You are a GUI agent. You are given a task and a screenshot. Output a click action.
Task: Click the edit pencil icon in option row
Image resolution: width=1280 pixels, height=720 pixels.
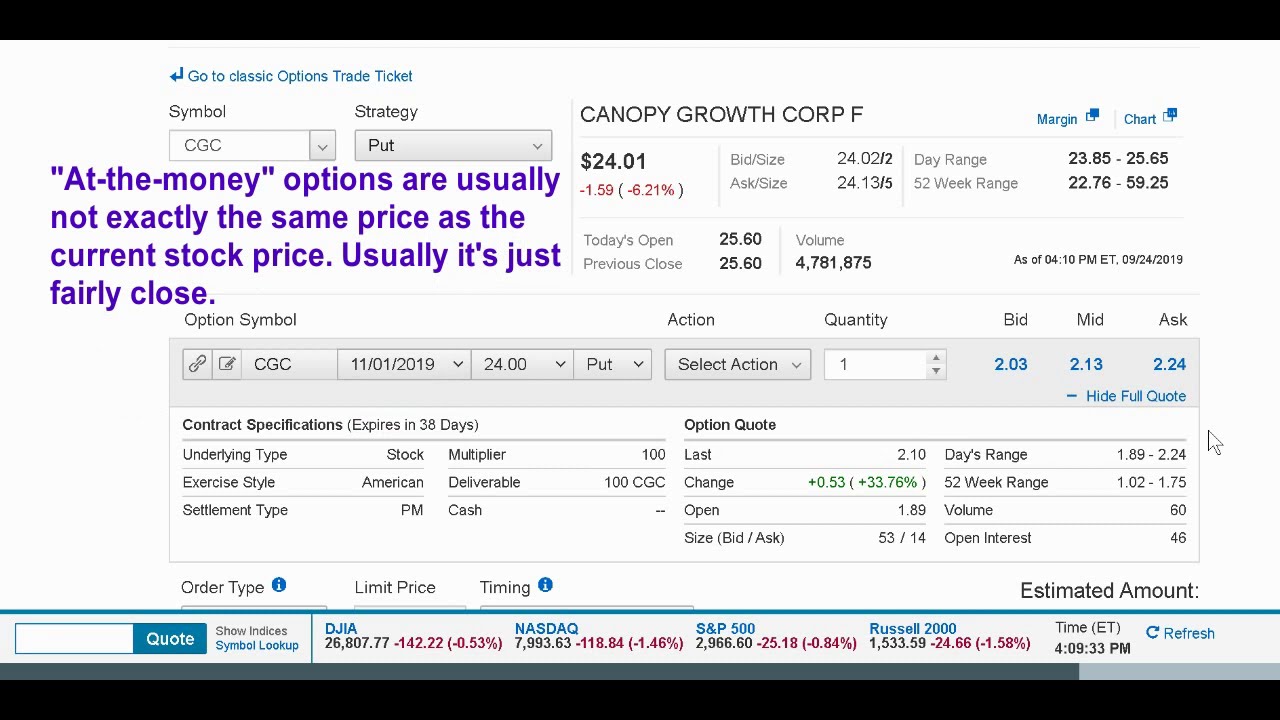click(x=227, y=364)
